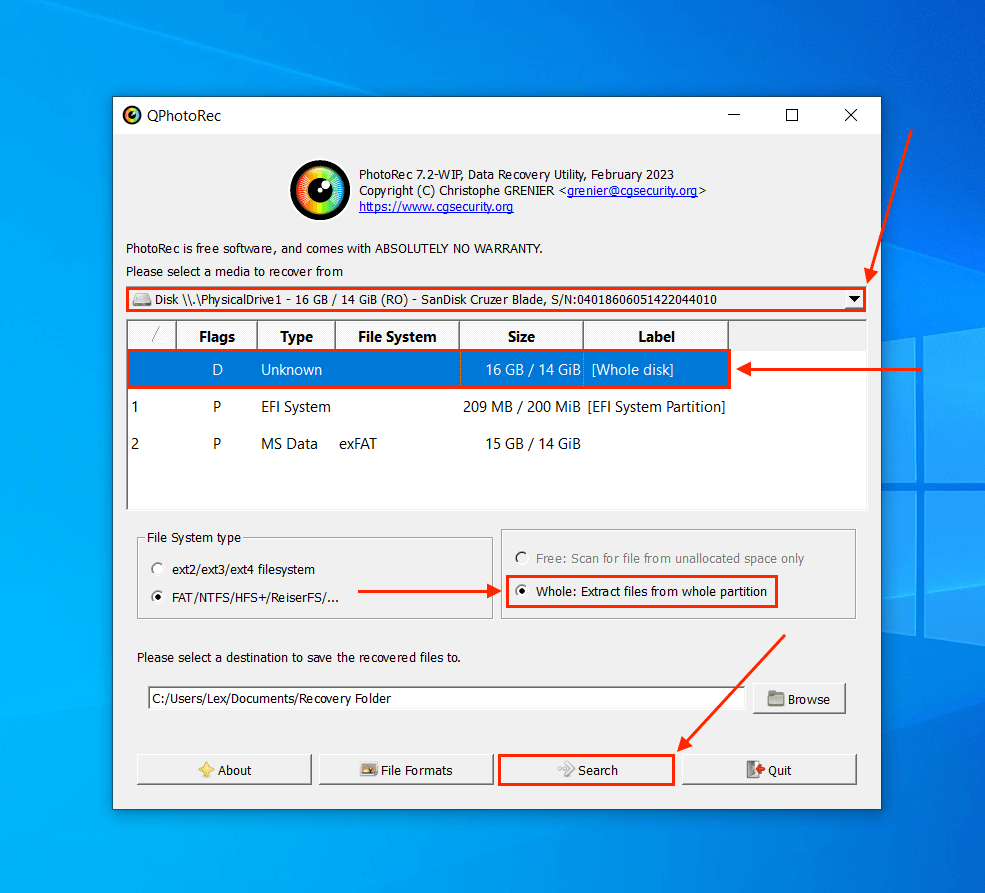985x893 pixels.
Task: Select the MS Data exFAT partition row
Action: click(429, 444)
